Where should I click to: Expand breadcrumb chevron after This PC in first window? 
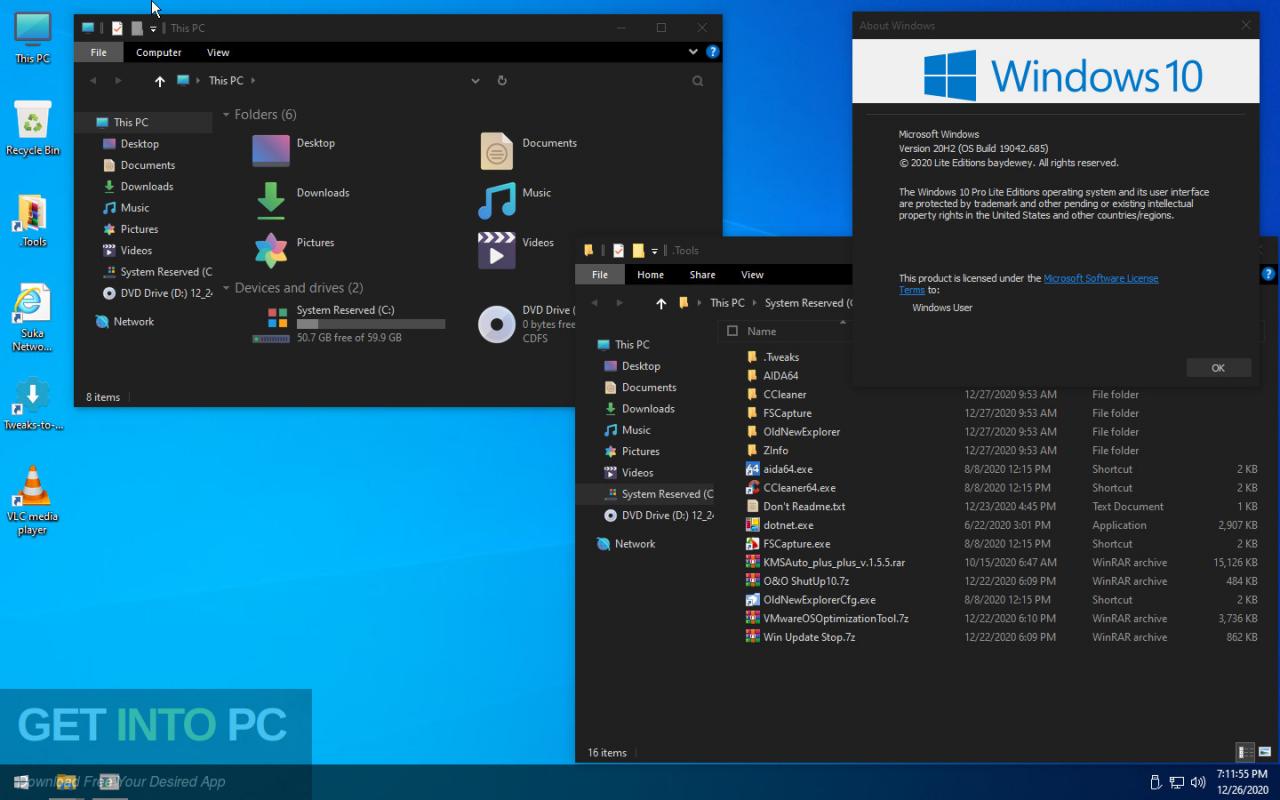point(253,81)
